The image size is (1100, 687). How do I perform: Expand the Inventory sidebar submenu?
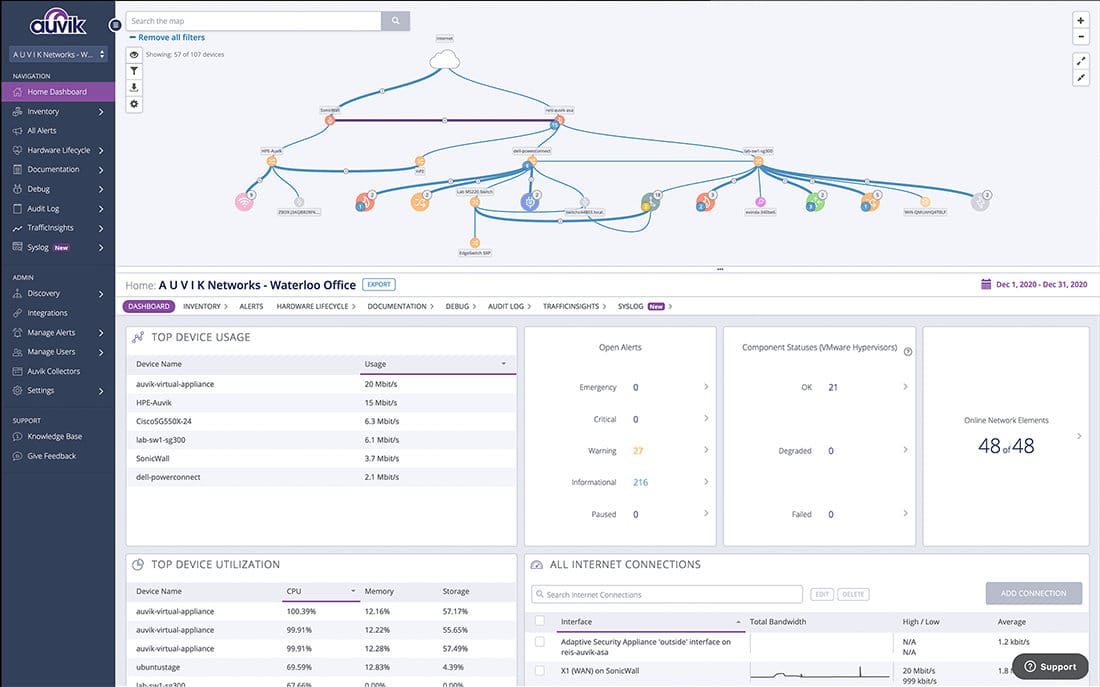[x=101, y=112]
